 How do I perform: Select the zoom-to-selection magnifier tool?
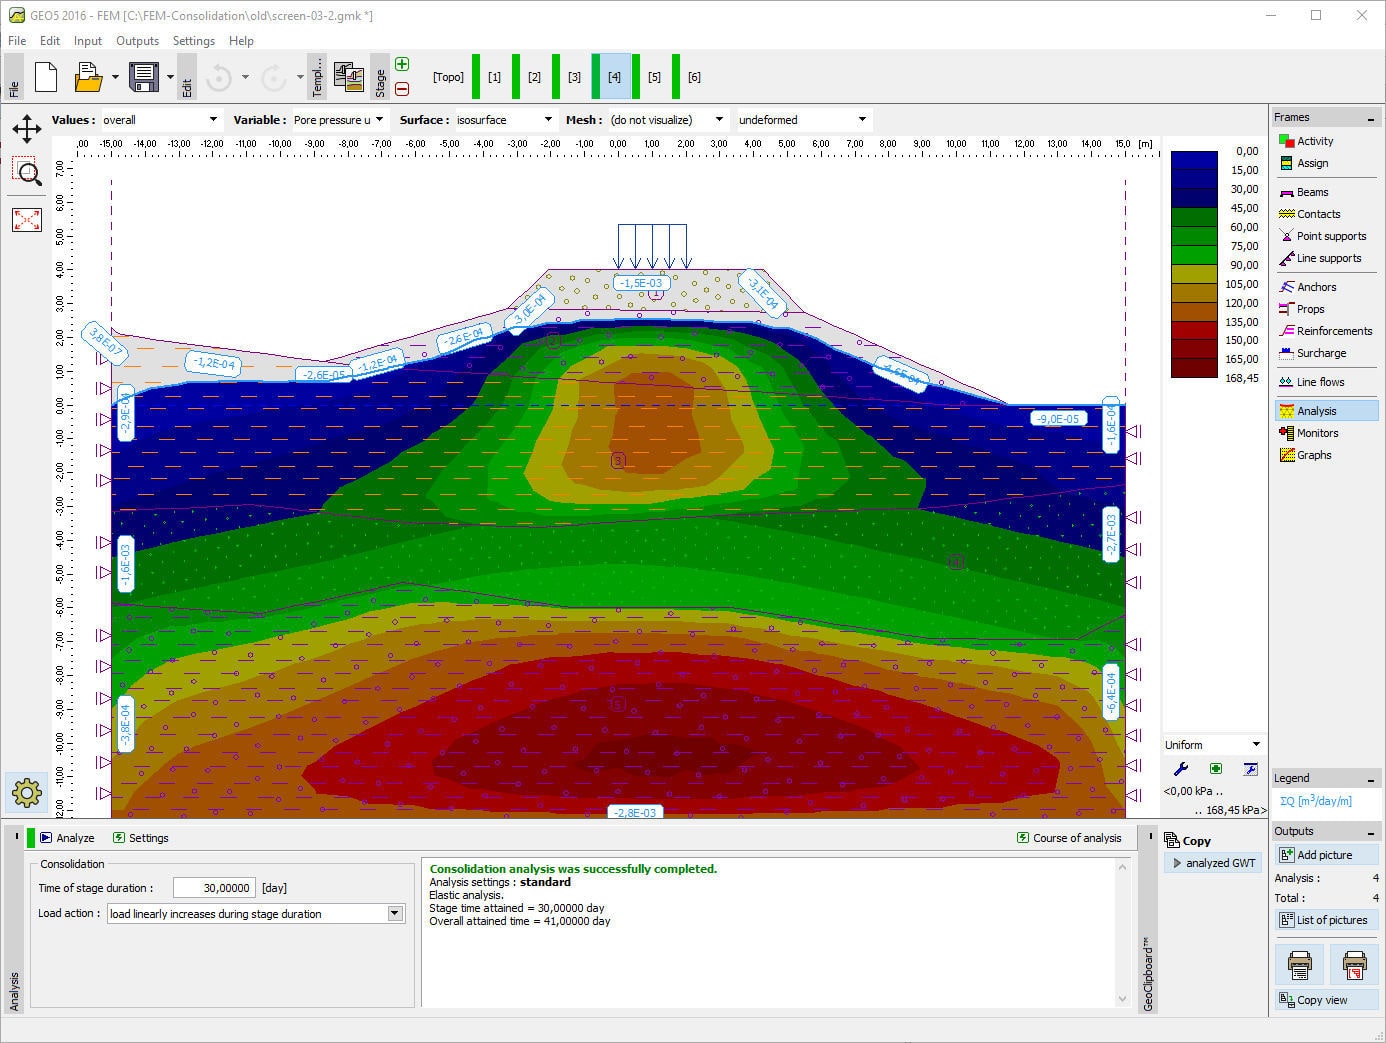pyautogui.click(x=26, y=173)
